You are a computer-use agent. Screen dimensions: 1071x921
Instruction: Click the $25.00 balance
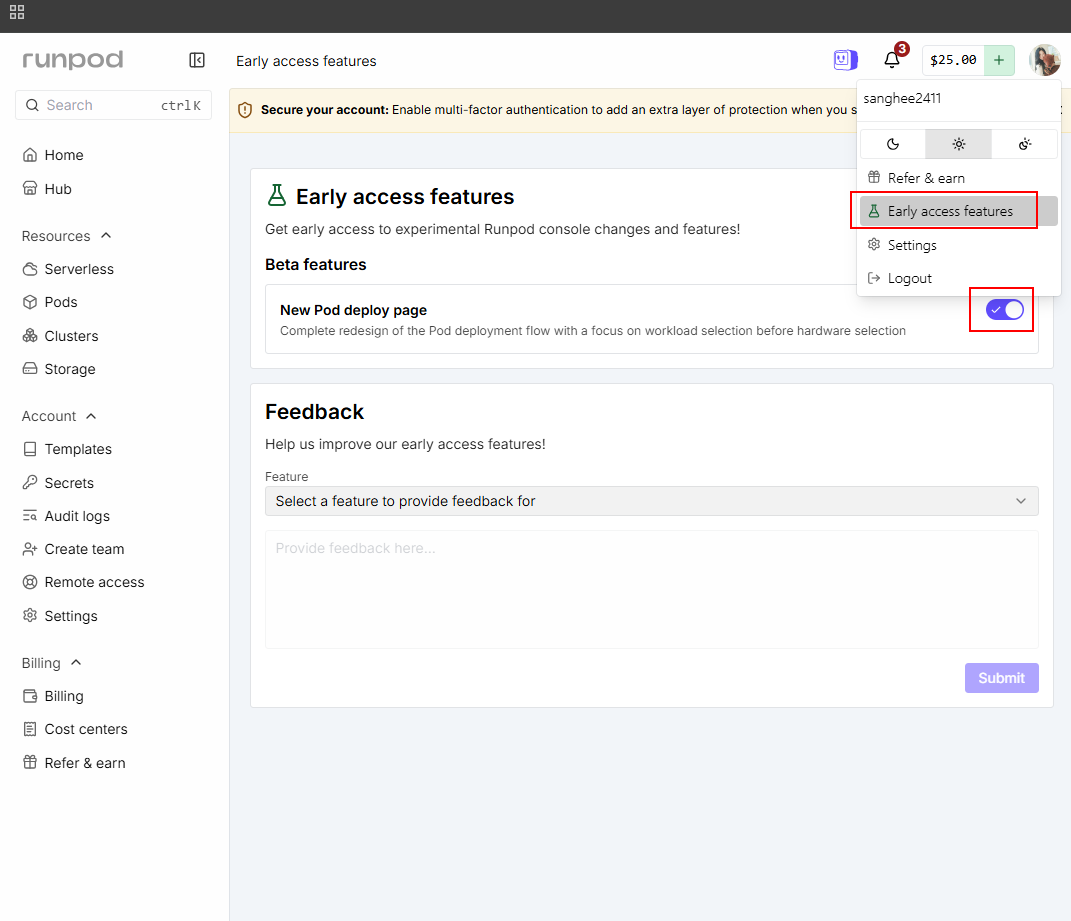click(x=954, y=60)
